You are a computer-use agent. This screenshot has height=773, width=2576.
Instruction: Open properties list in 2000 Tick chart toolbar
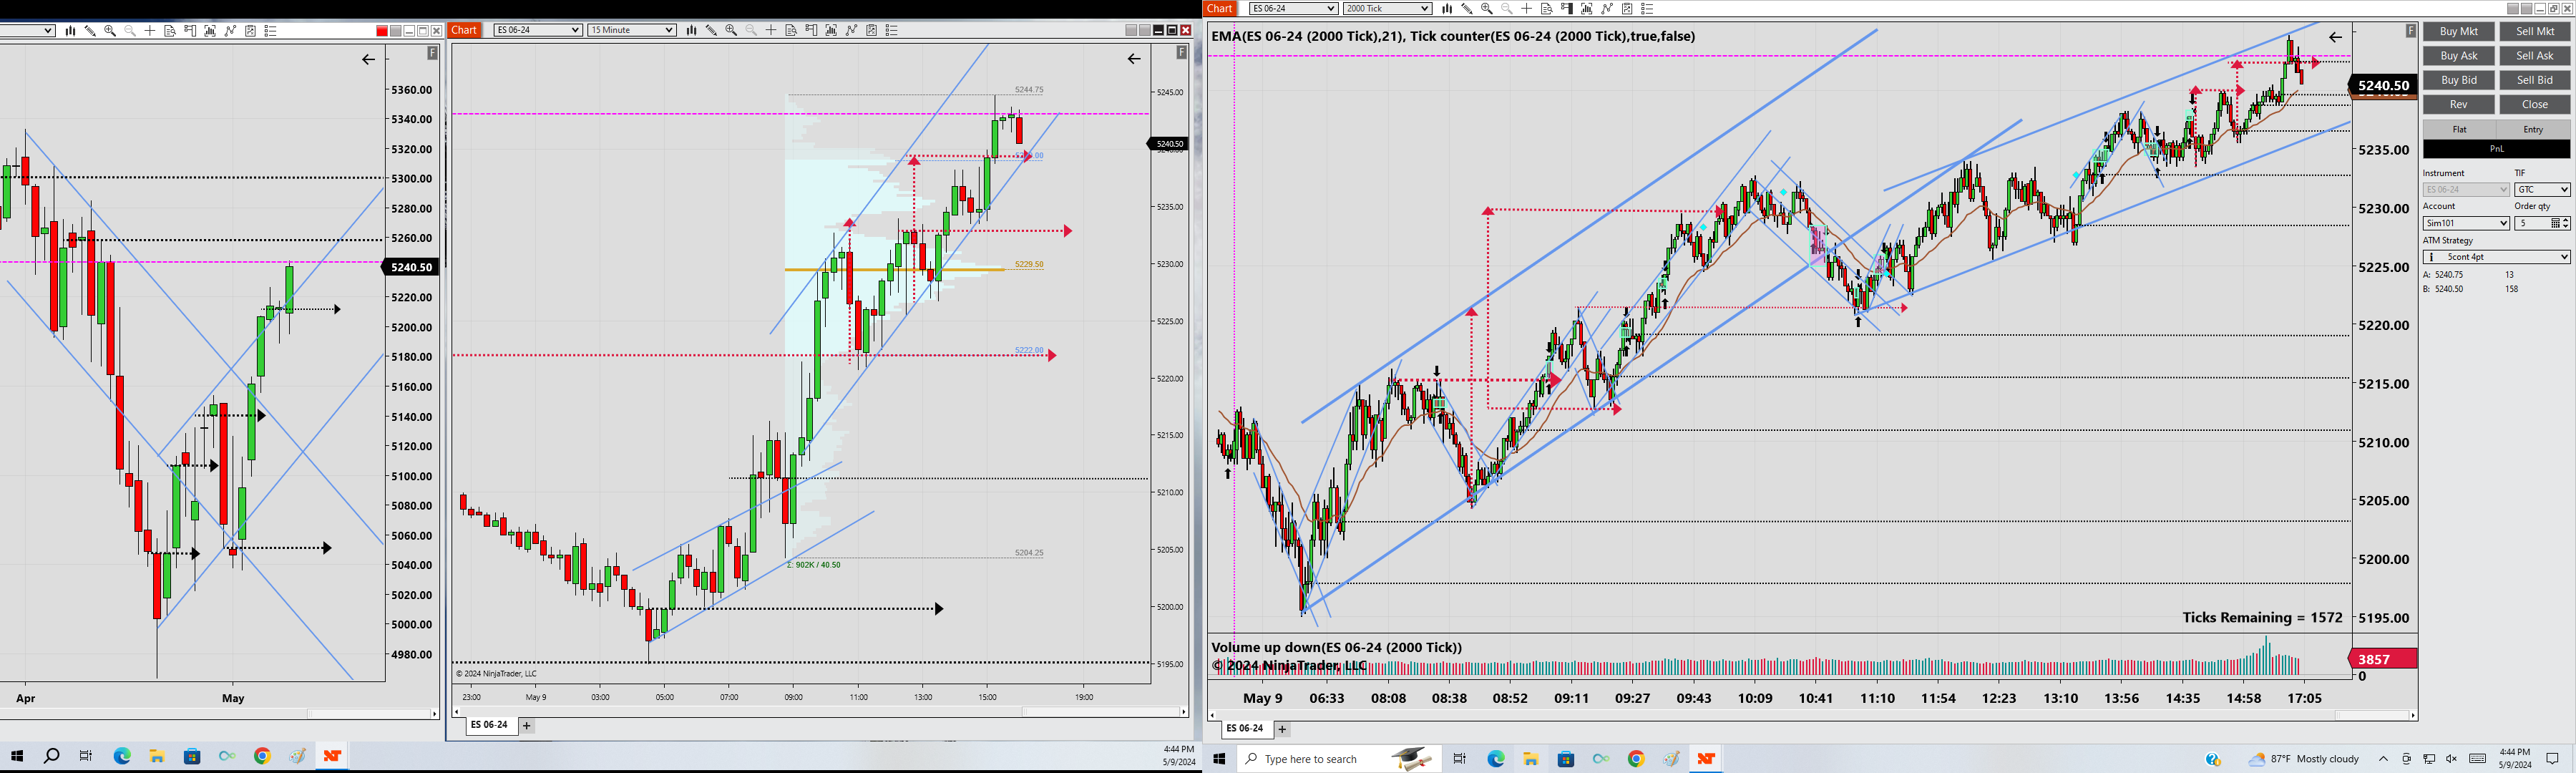click(x=1647, y=8)
